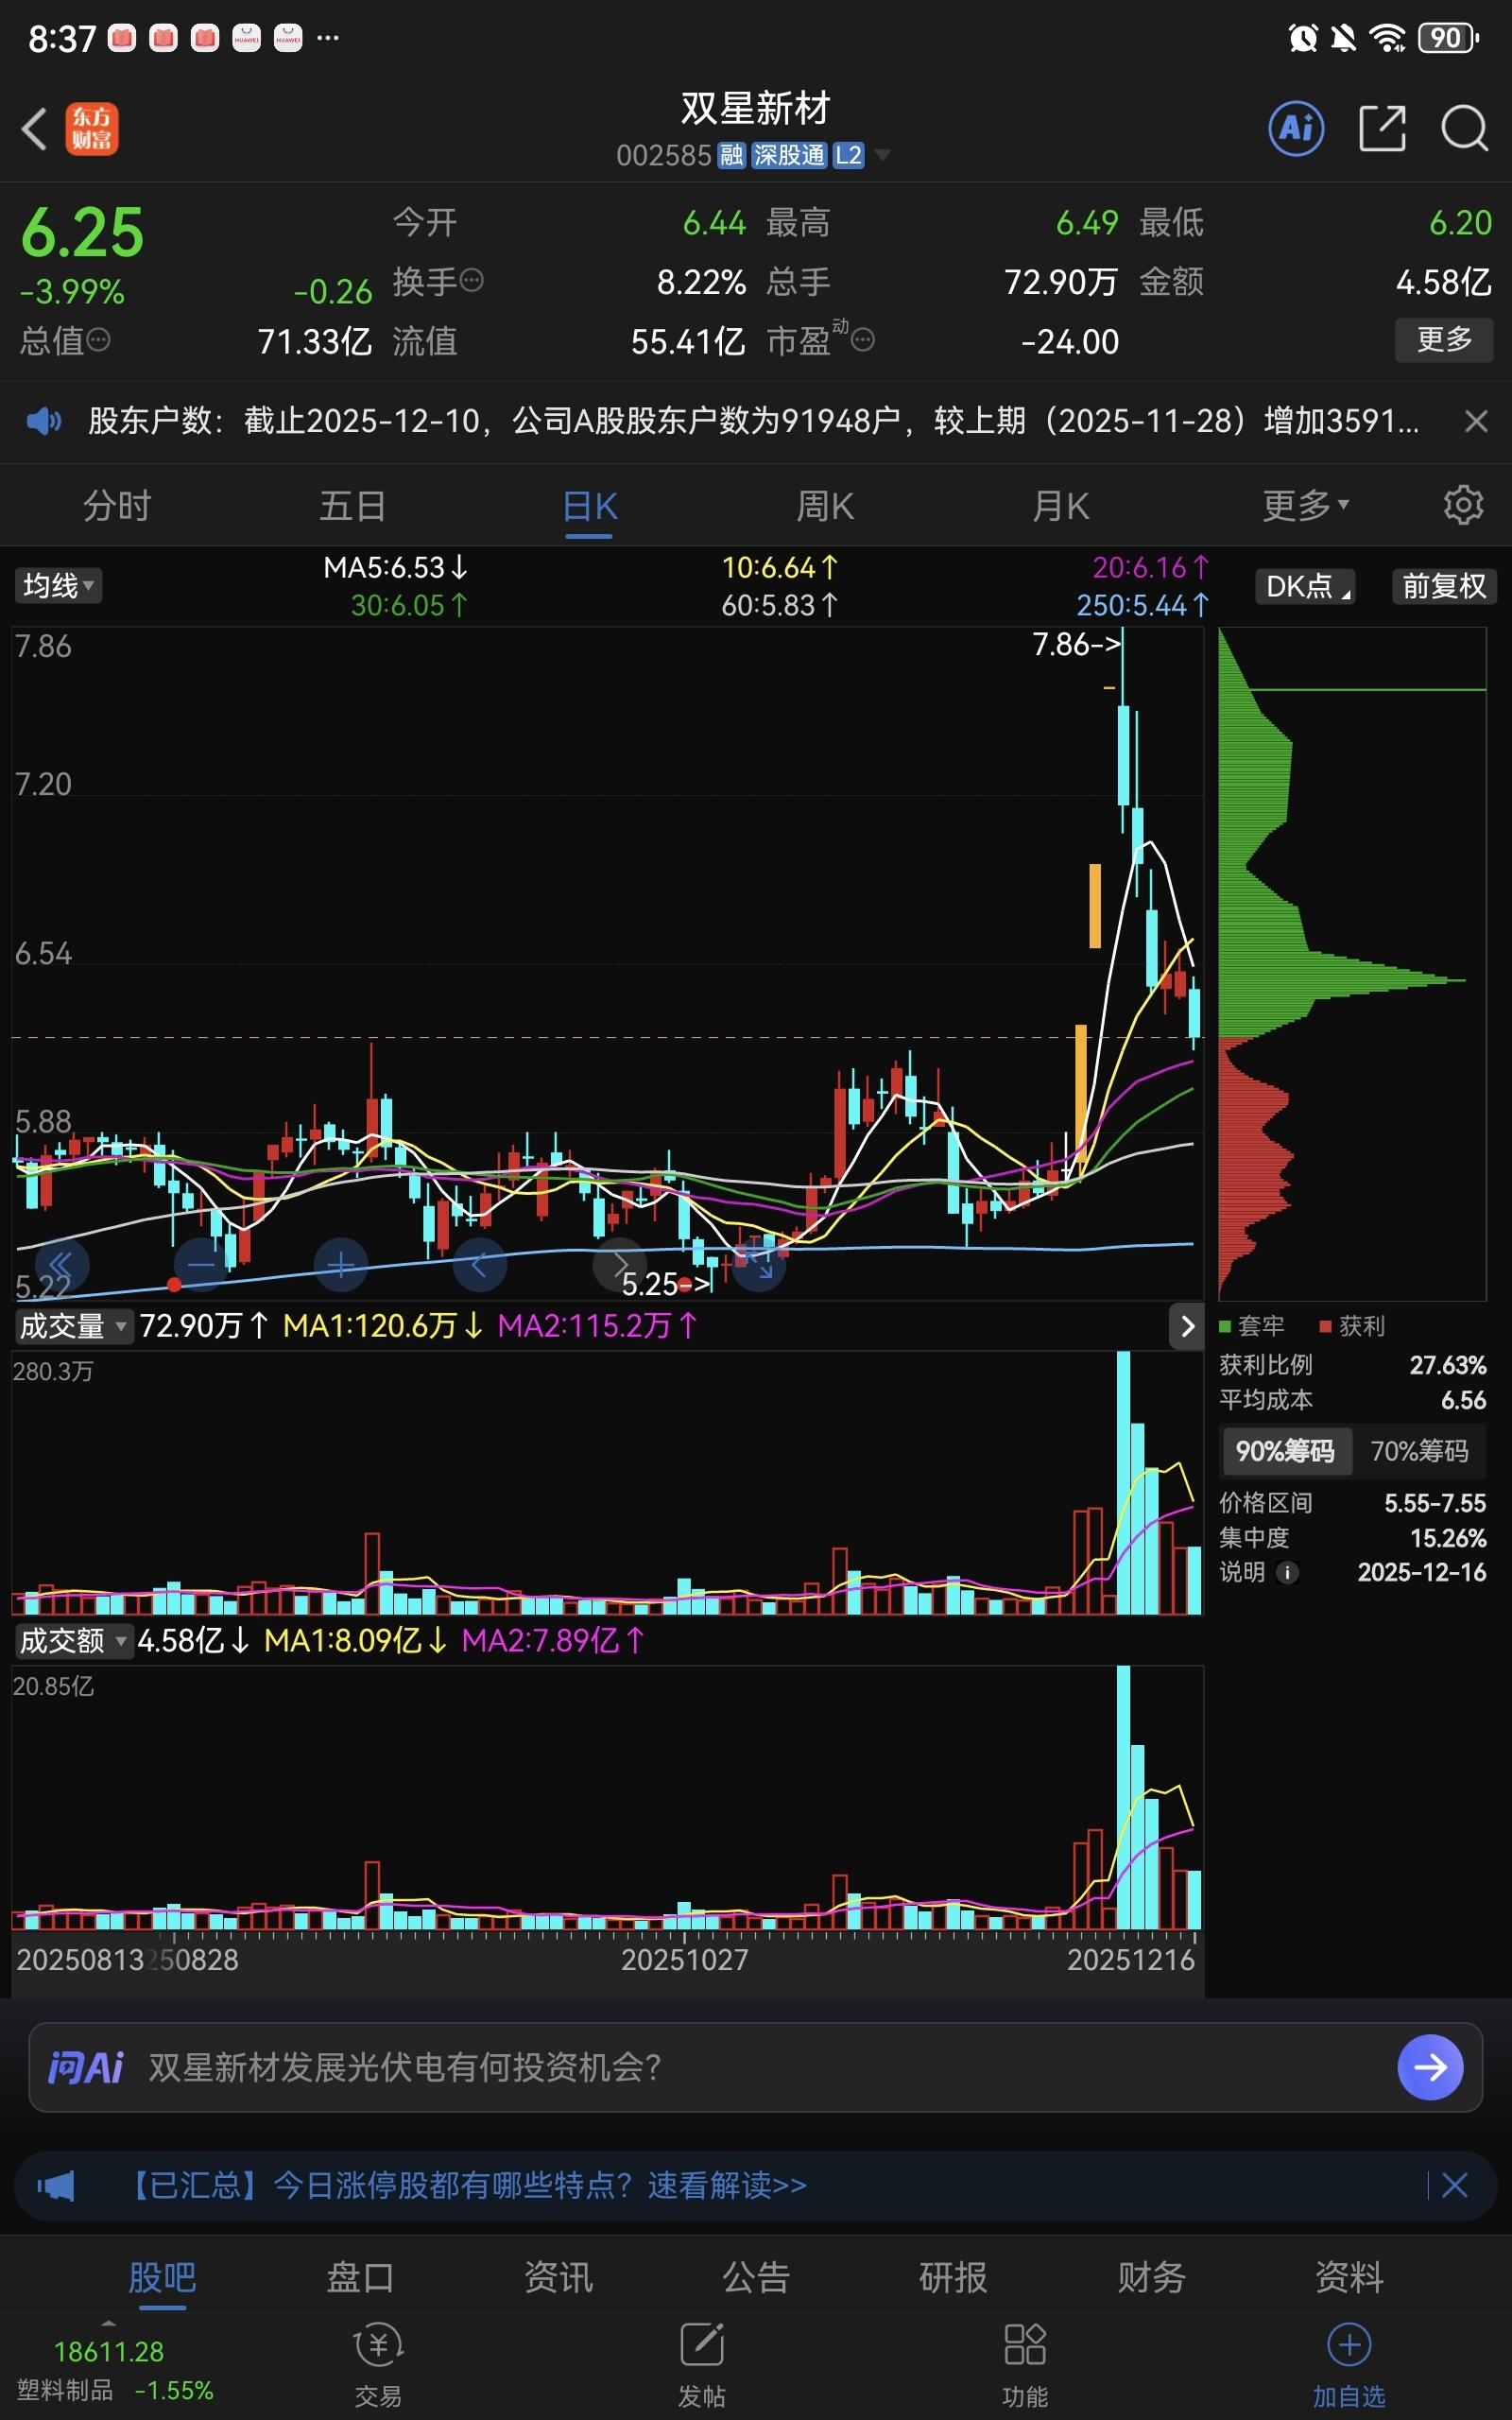The width and height of the screenshot is (1512, 2420).
Task: Tap the jump-to-earliest double arrow chart control
Action: pos(61,1265)
